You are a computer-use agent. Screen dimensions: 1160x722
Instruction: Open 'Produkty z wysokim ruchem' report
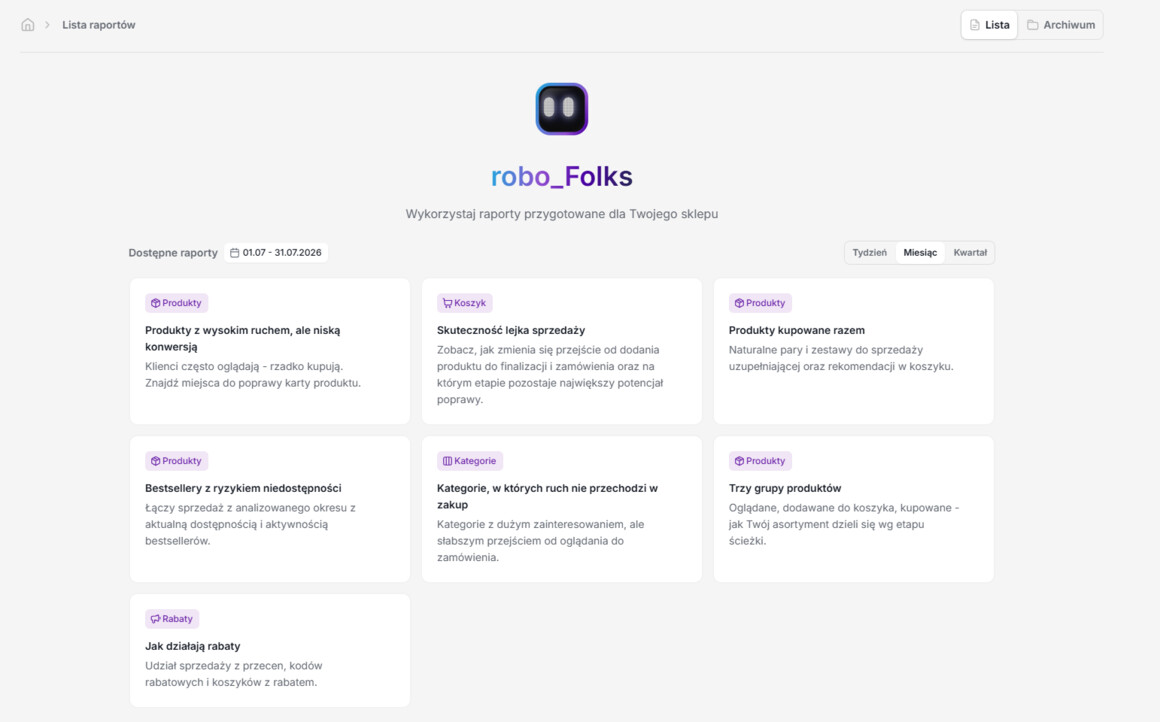click(x=270, y=351)
